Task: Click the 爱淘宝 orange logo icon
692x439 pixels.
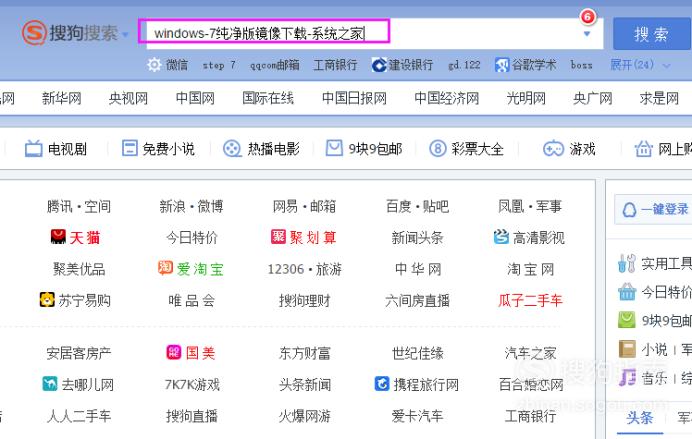Action: [165, 267]
